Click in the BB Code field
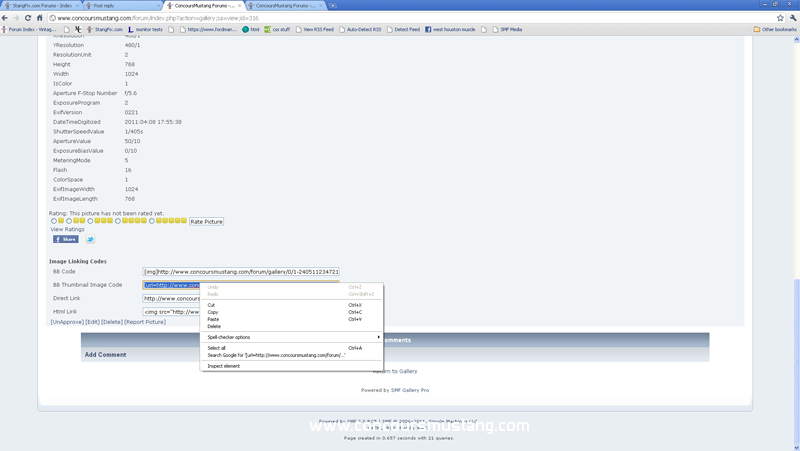800x451 pixels. pyautogui.click(x=241, y=272)
